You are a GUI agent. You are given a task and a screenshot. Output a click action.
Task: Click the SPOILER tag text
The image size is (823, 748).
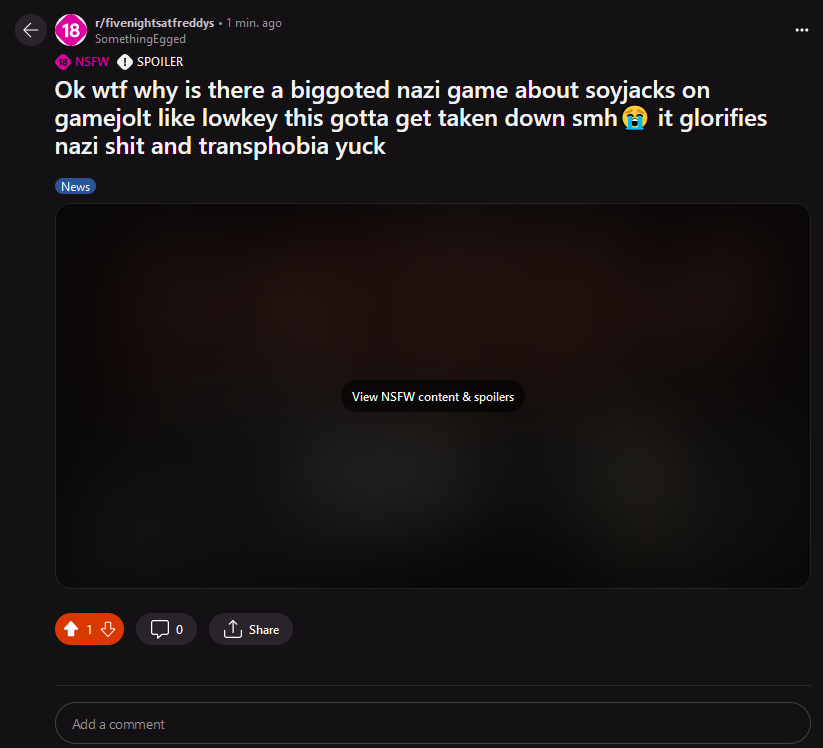pos(160,62)
